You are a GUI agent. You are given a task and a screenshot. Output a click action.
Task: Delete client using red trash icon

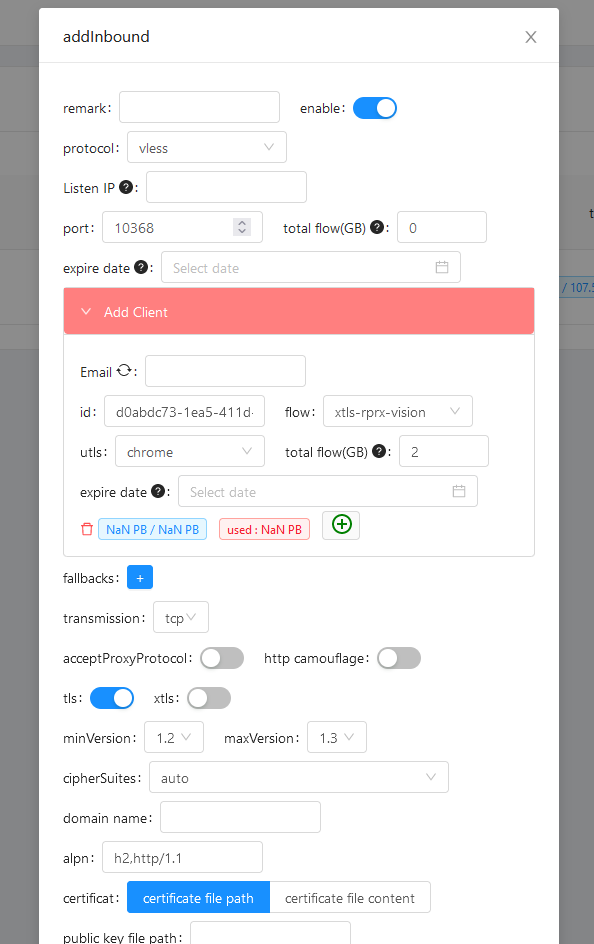87,529
